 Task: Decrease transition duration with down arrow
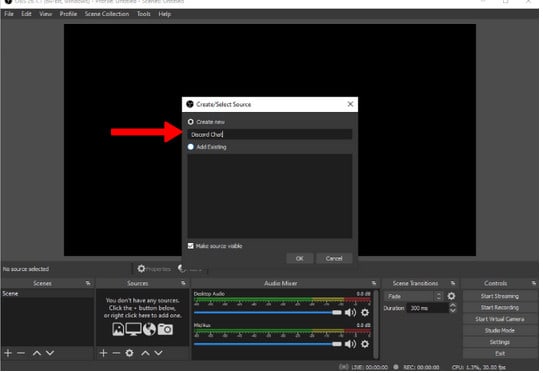coord(452,311)
